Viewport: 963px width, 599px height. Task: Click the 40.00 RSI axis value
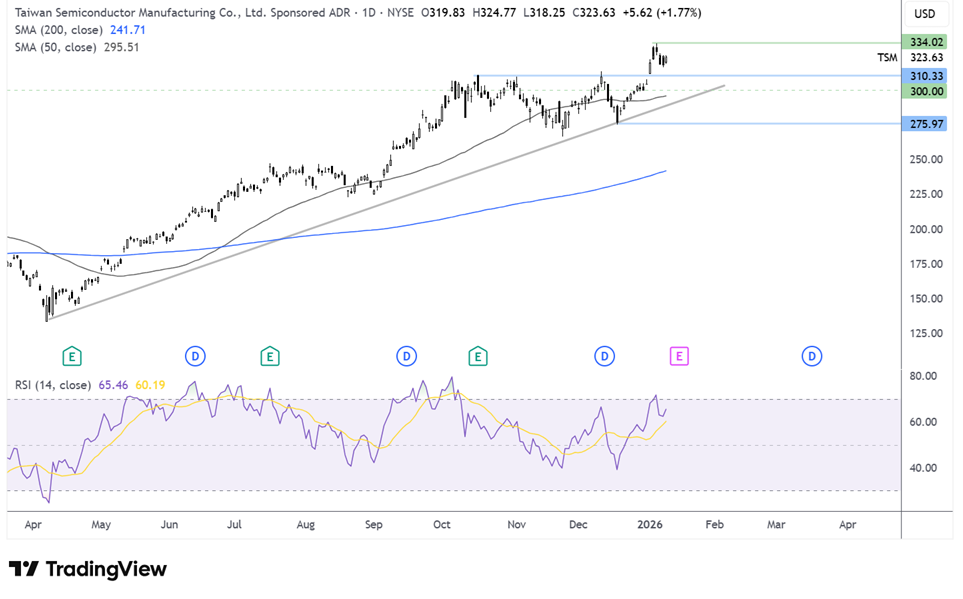click(923, 468)
